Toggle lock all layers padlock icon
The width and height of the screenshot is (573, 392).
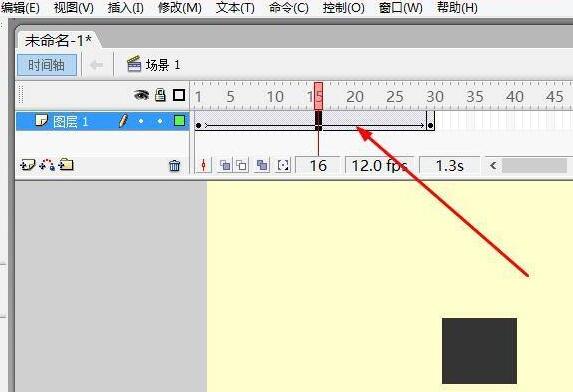click(x=160, y=95)
